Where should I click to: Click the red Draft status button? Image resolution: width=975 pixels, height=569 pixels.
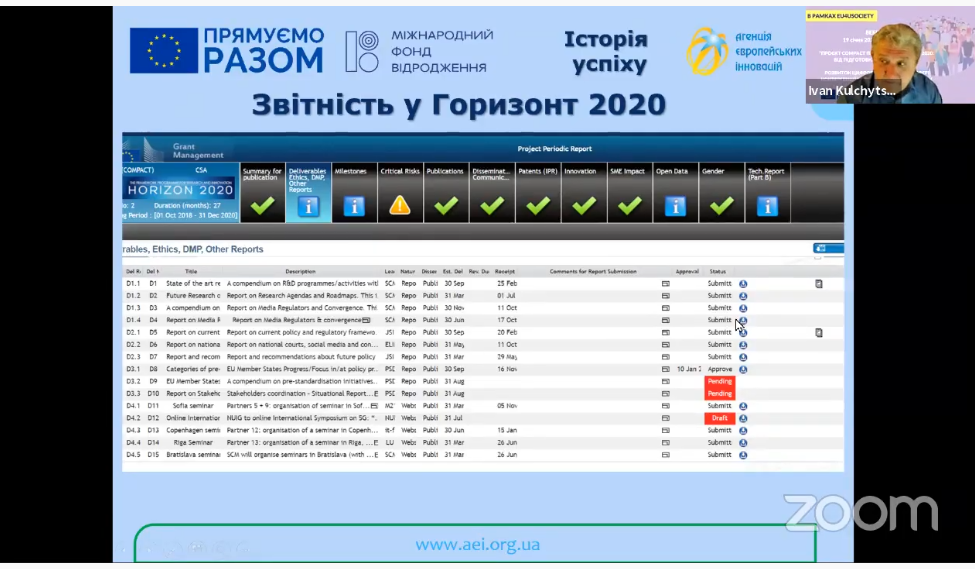tap(719, 418)
